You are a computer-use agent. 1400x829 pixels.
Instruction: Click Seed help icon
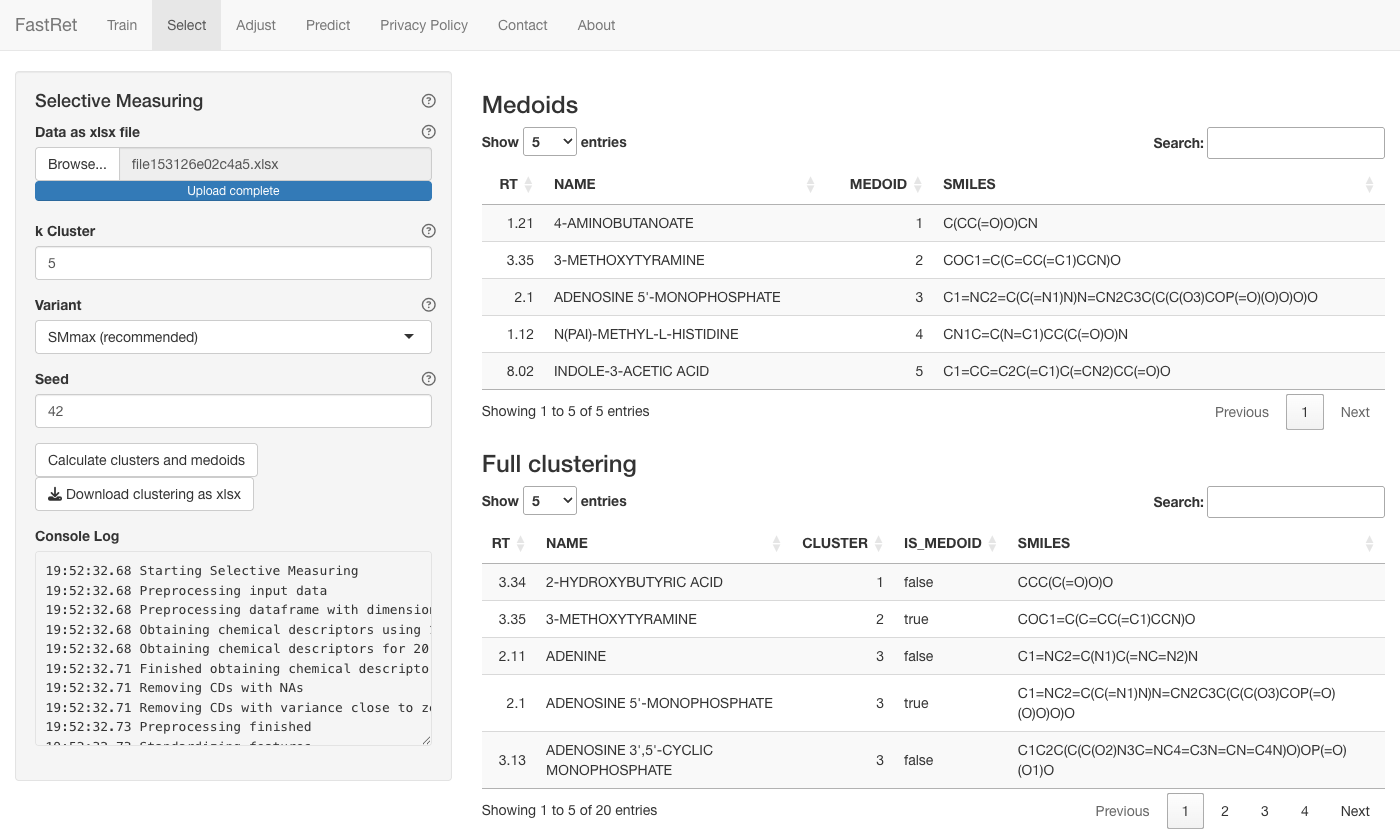coord(429,379)
